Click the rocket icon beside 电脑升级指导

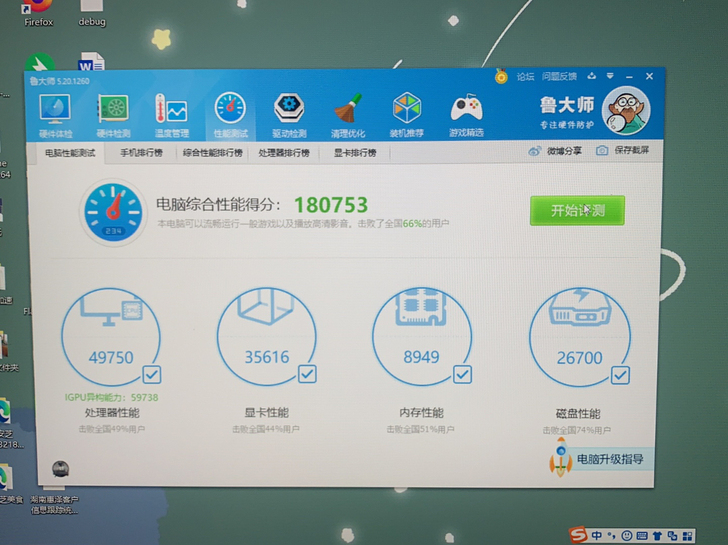[x=560, y=457]
